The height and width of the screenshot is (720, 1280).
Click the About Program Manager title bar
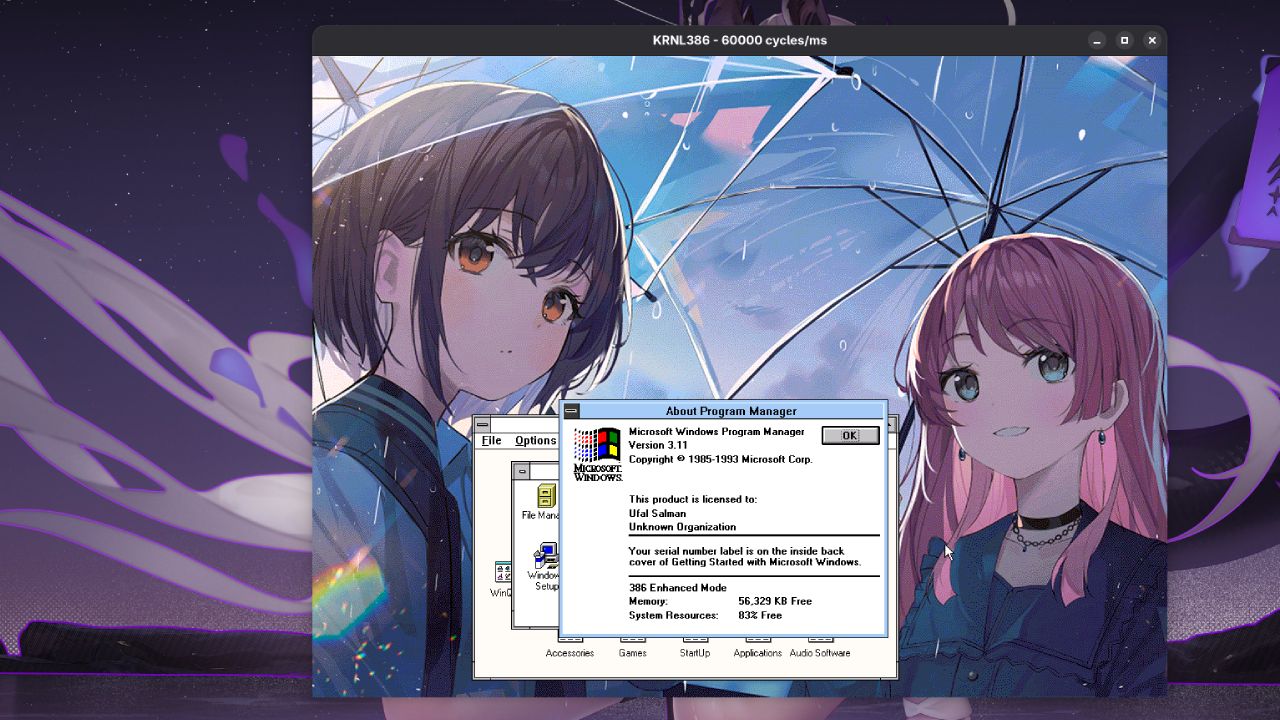[x=731, y=411]
